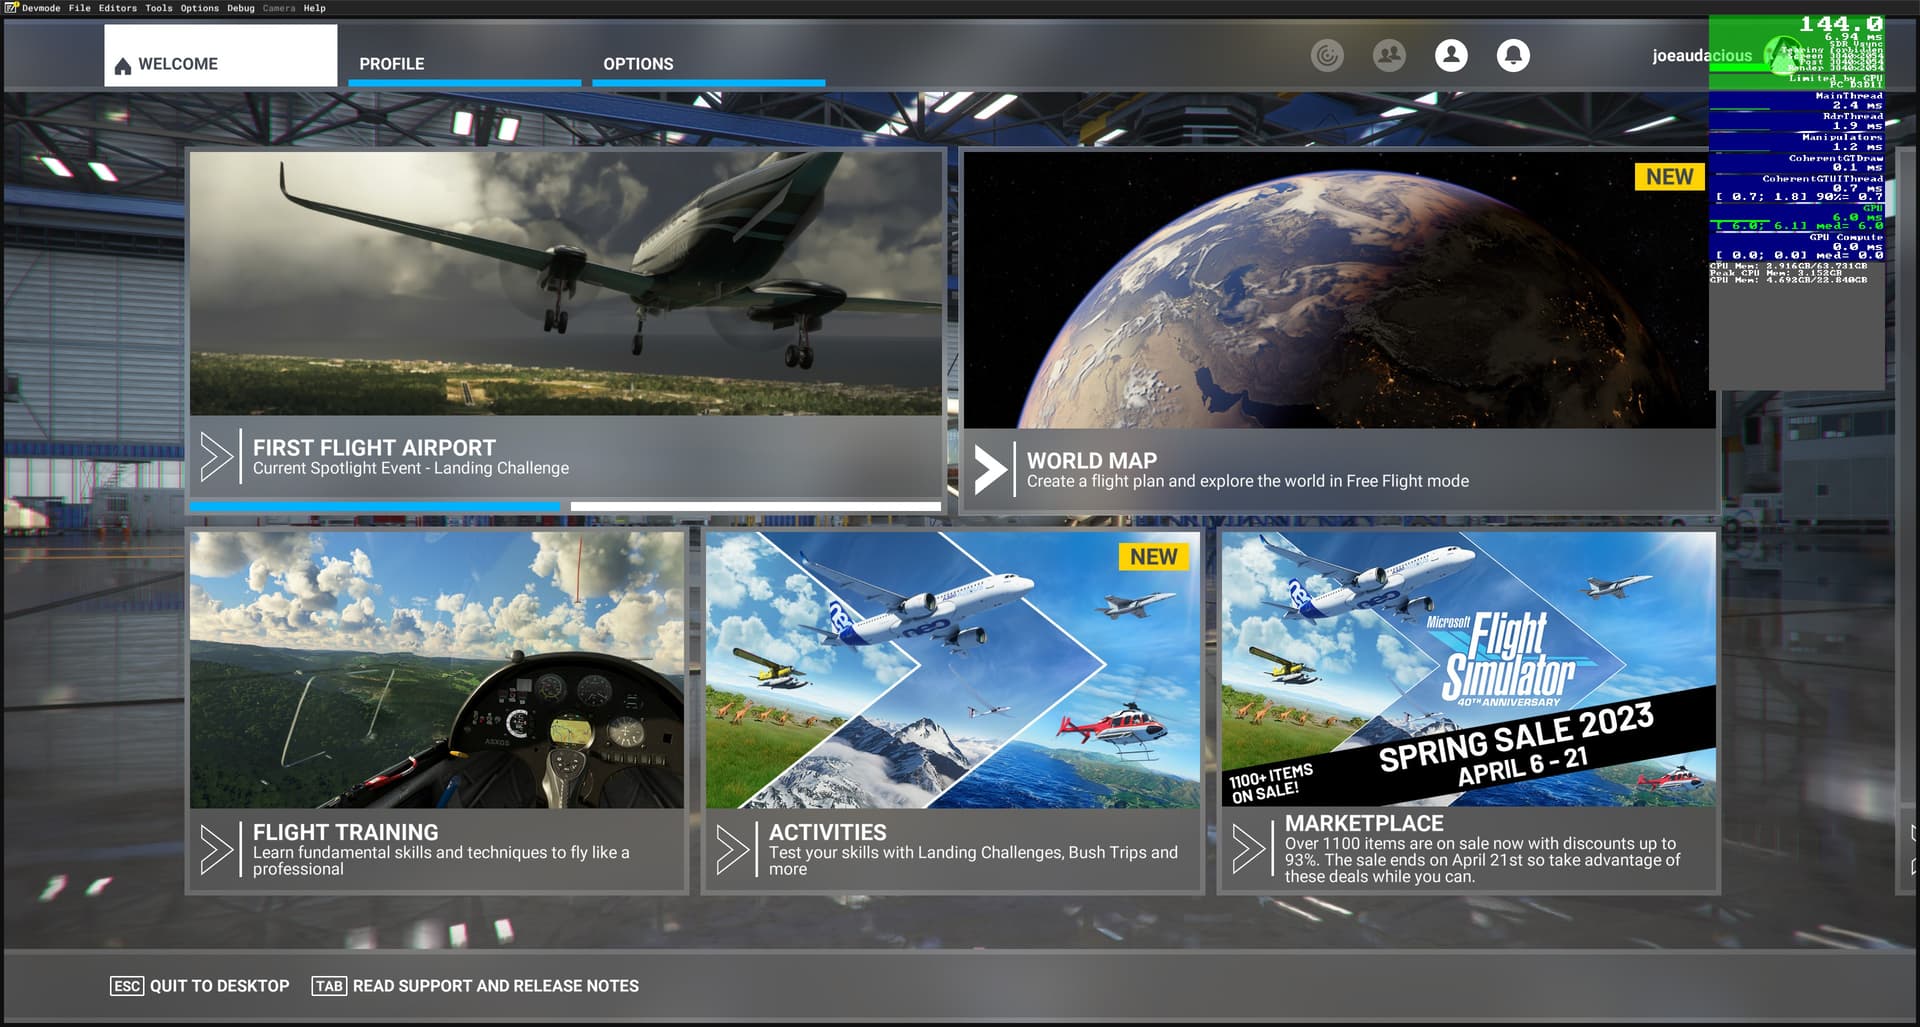
Task: Click the Marketplace chevron icon
Action: coord(1248,850)
